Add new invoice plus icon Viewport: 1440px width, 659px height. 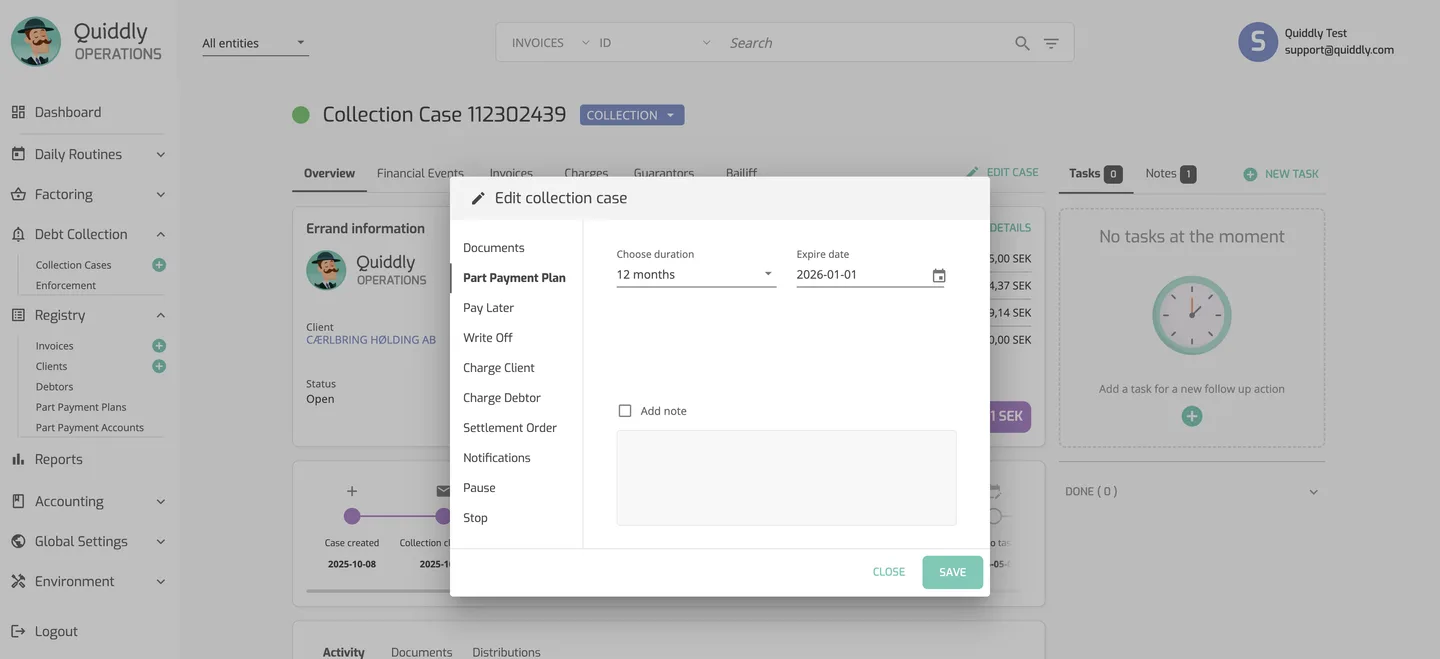pyautogui.click(x=159, y=346)
